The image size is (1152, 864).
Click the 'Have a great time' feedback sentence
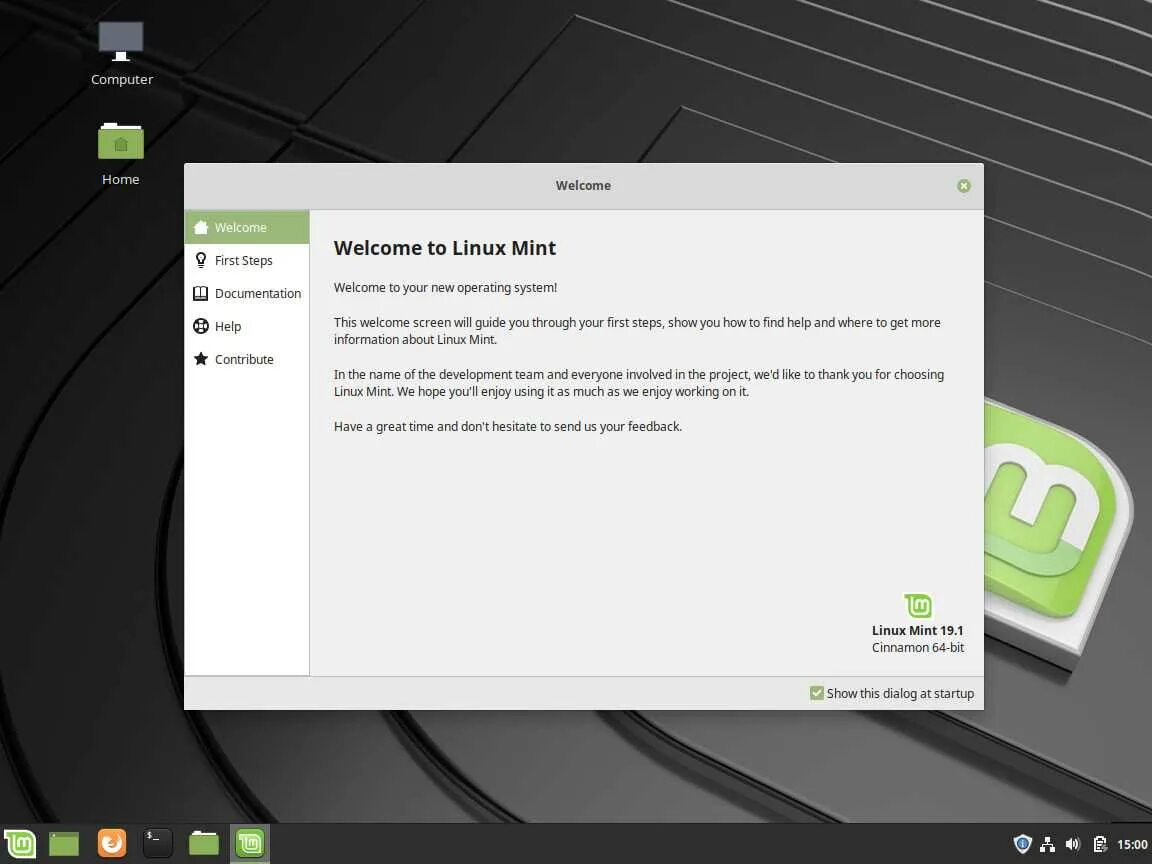click(508, 426)
